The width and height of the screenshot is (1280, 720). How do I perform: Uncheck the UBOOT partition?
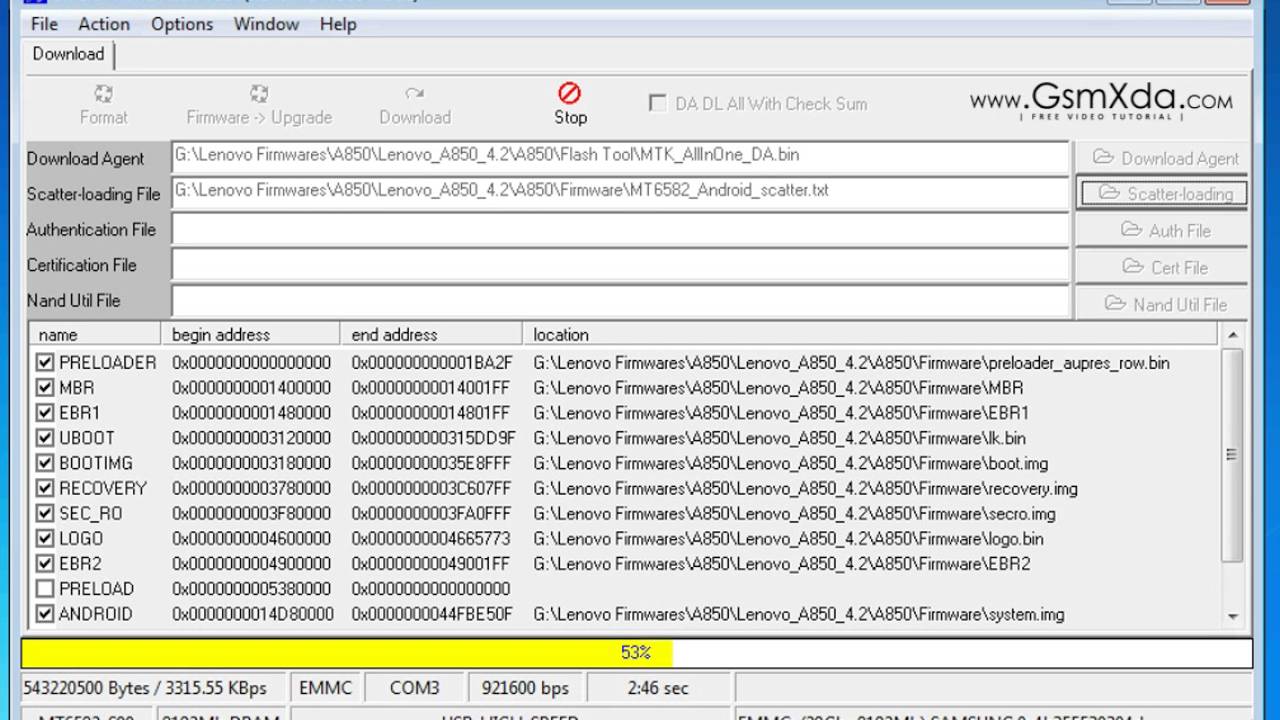(44, 437)
